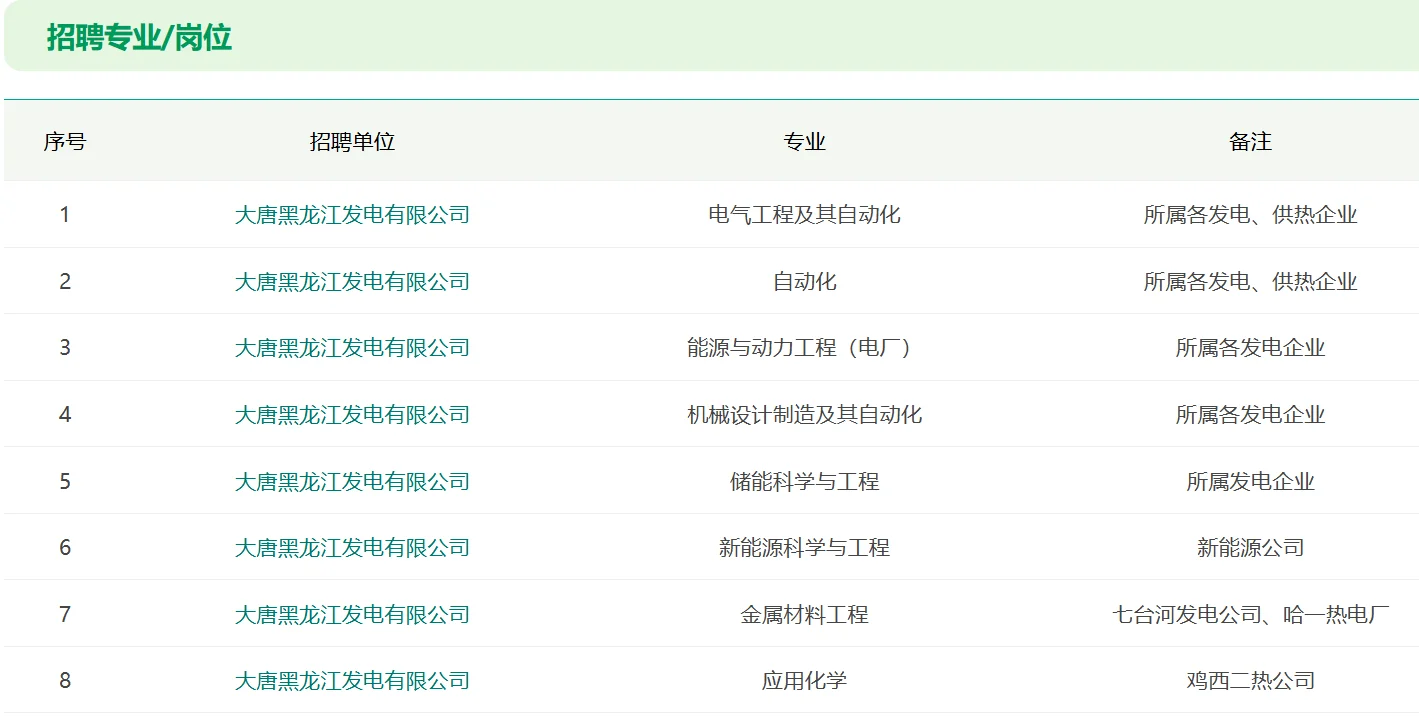Click serial number 6 cell
This screenshot has height=720, width=1419.
pos(65,547)
